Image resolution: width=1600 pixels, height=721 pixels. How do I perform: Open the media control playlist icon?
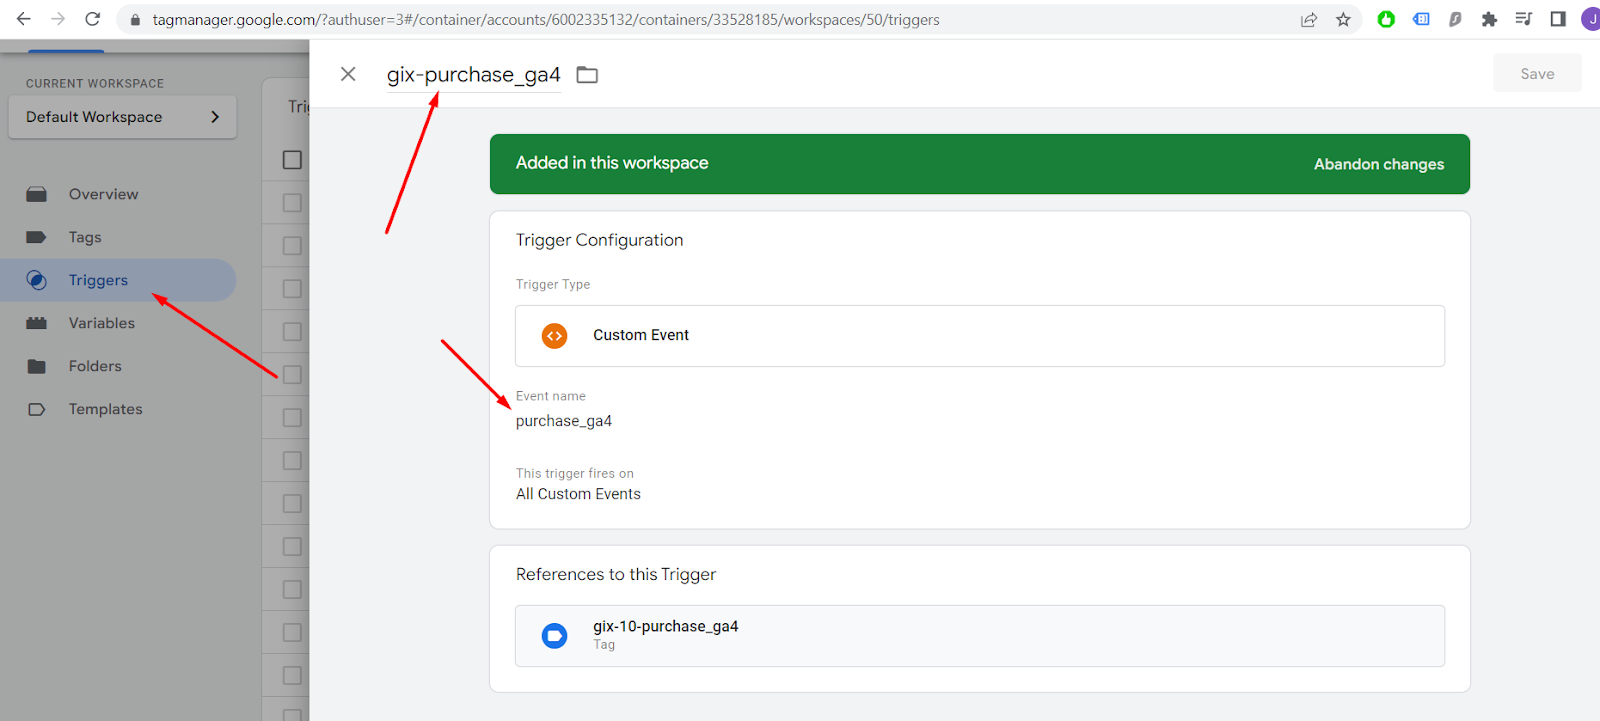1523,19
